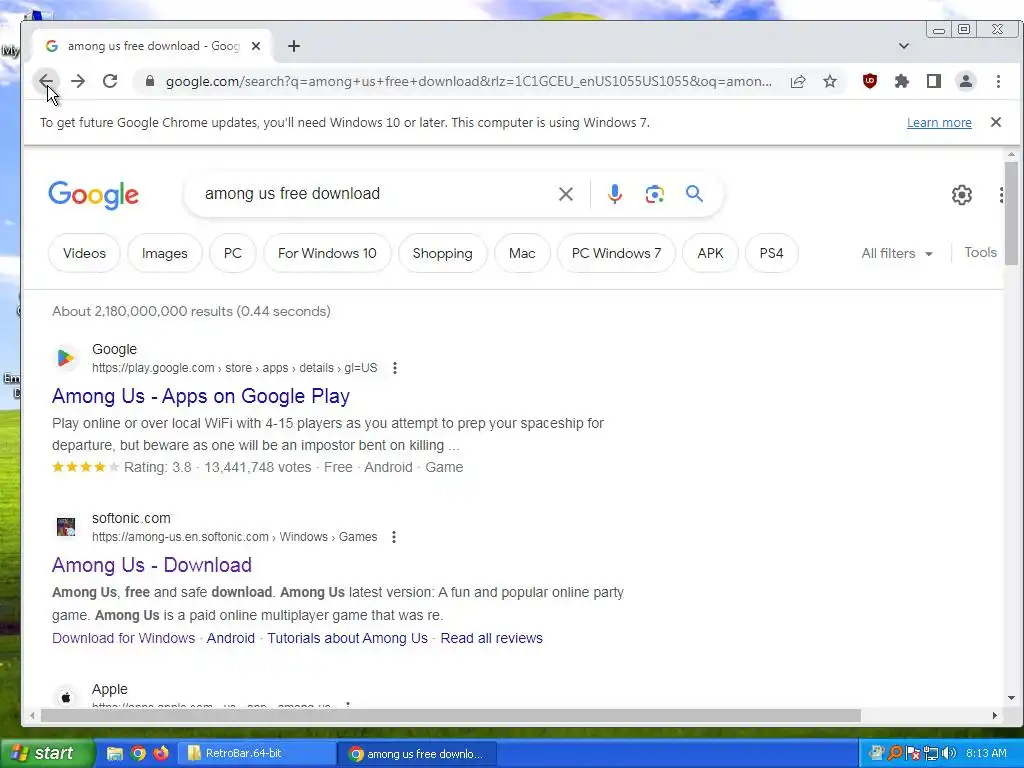
Task: Launch Chrome from the quick launch
Action: click(x=138, y=754)
